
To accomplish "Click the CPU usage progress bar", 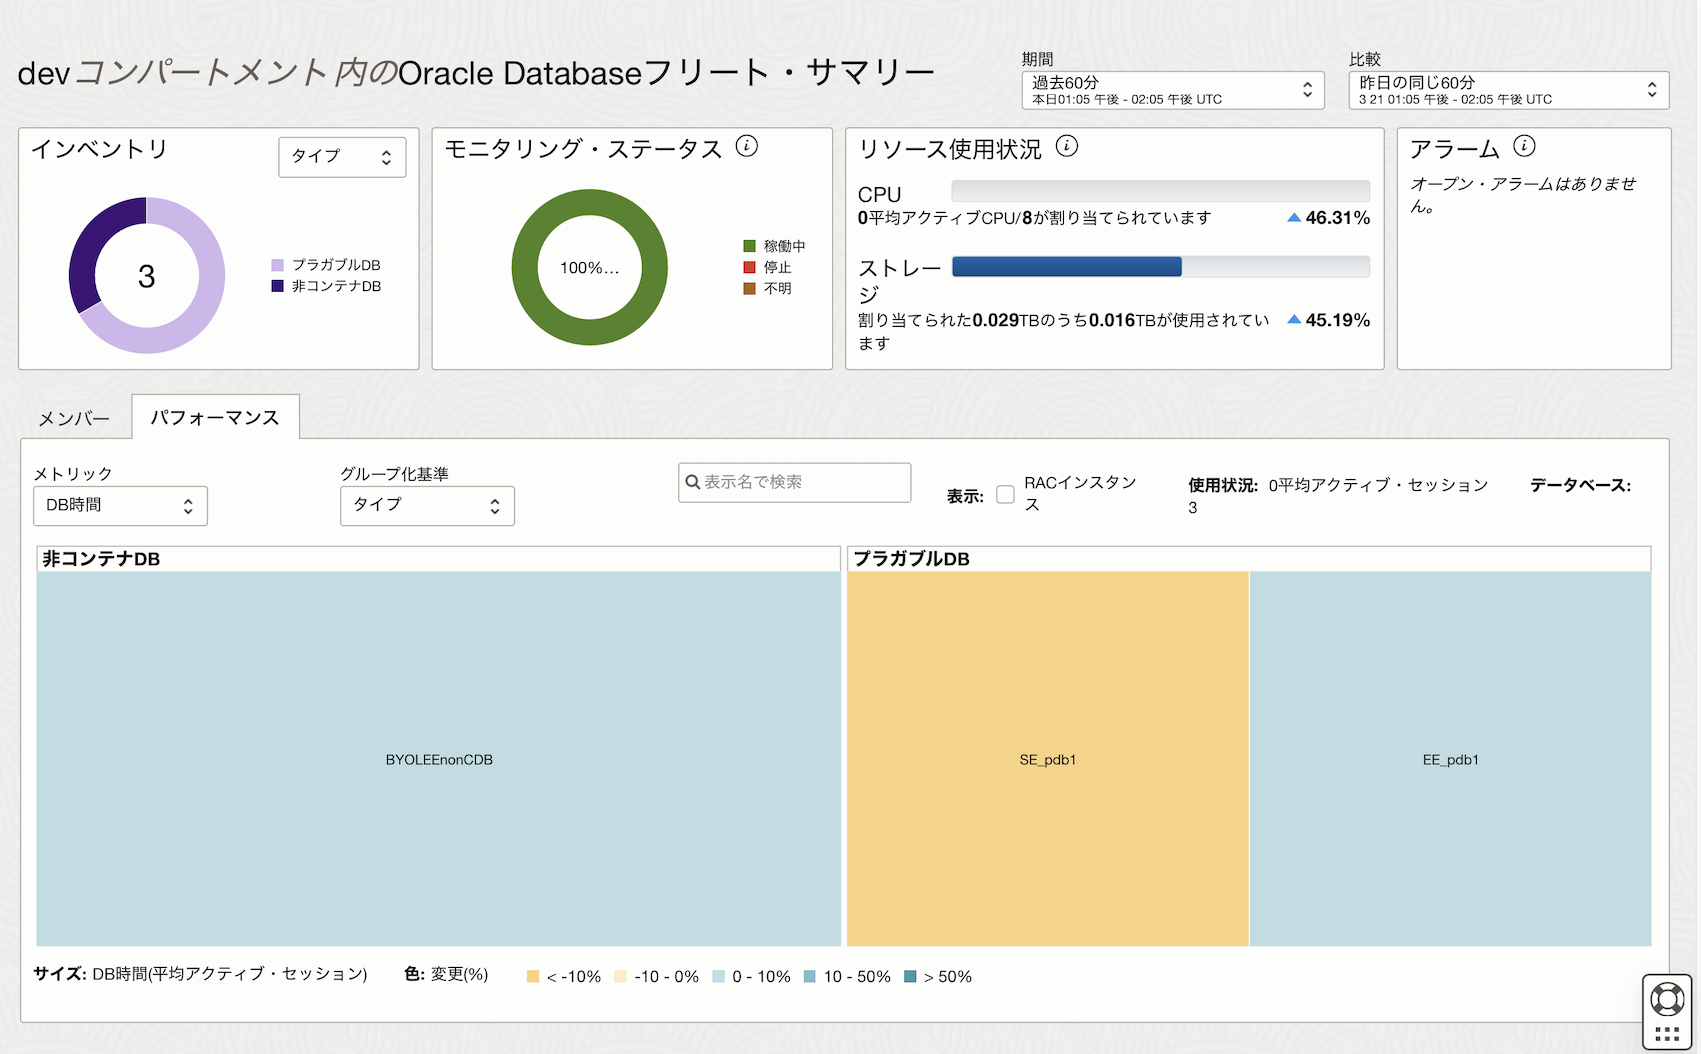I will click(x=1161, y=191).
